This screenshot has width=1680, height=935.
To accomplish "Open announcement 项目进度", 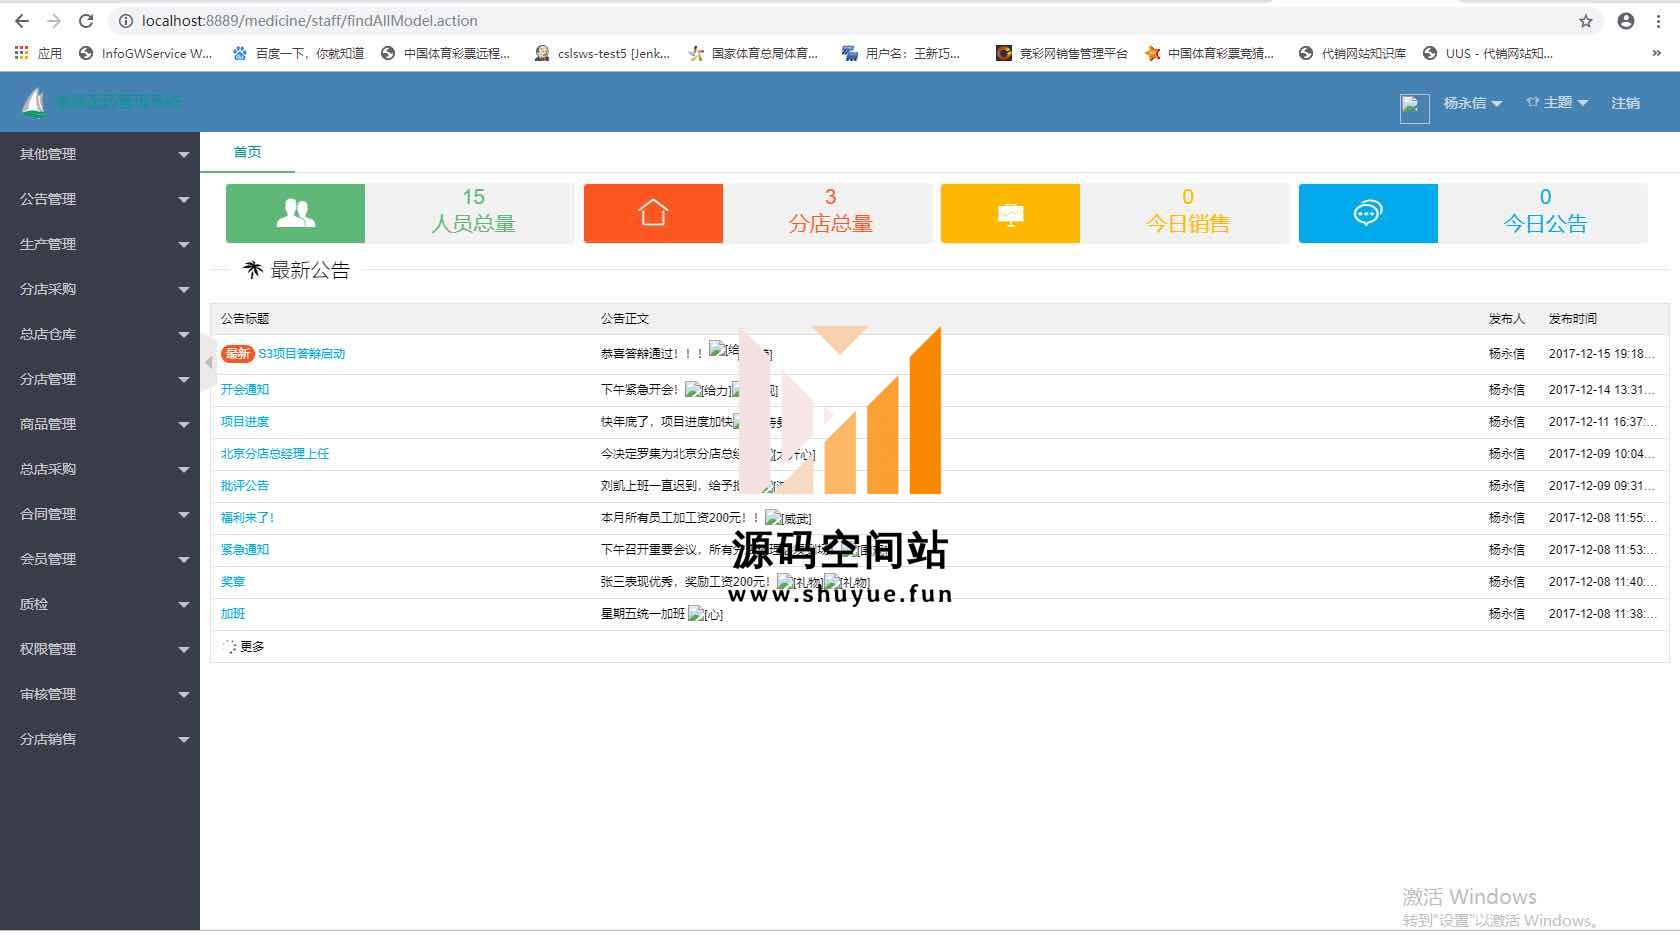I will point(245,422).
